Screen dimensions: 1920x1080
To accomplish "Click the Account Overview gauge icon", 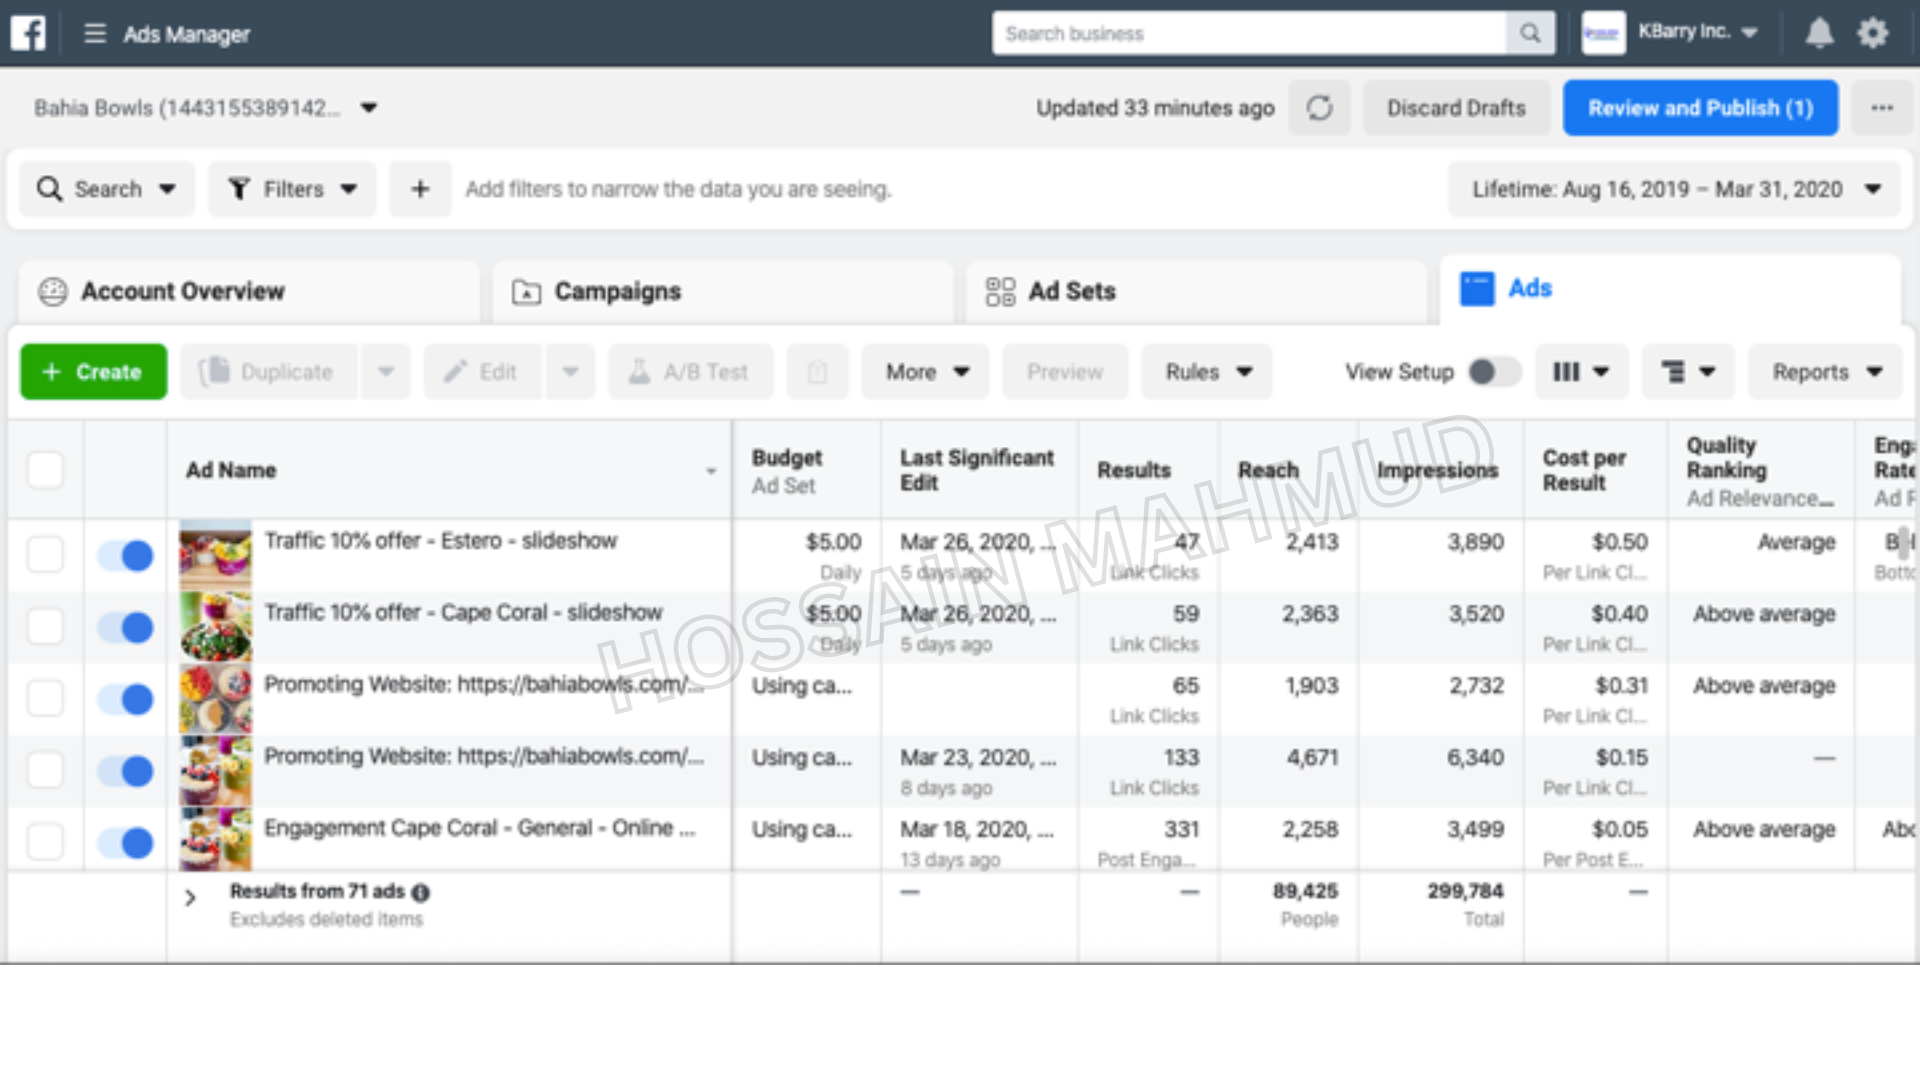I will (52, 291).
